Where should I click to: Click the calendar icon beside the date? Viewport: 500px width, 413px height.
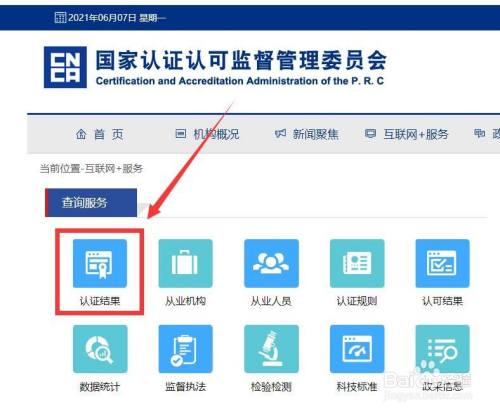click(60, 17)
